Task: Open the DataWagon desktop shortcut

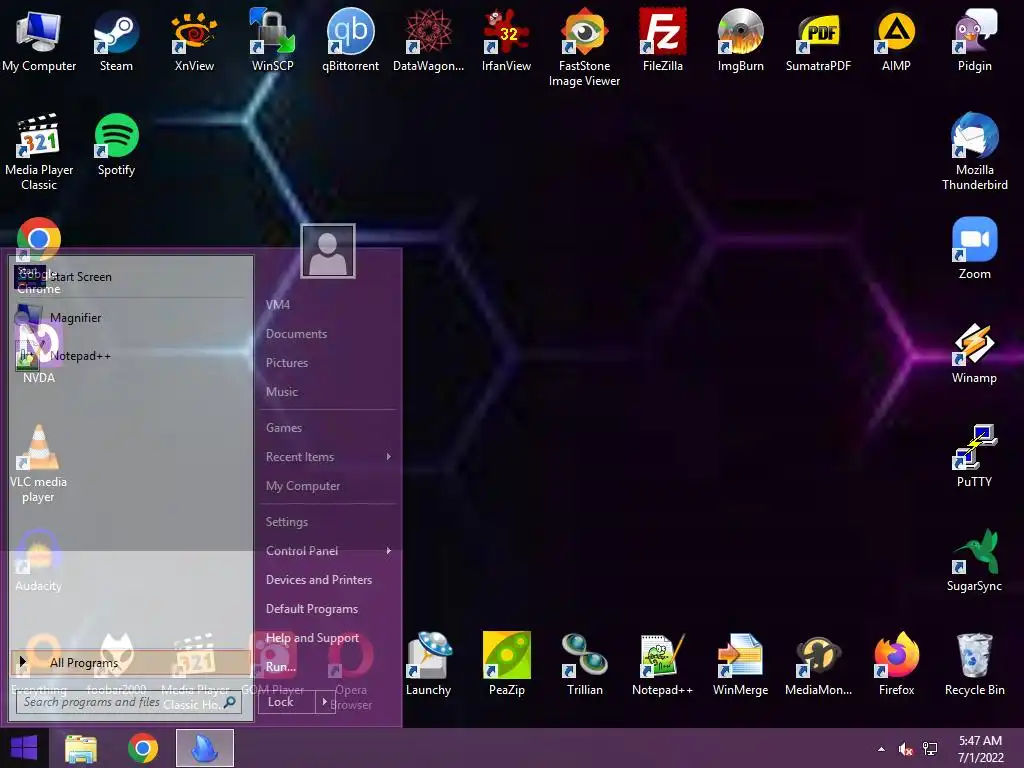Action: (428, 39)
